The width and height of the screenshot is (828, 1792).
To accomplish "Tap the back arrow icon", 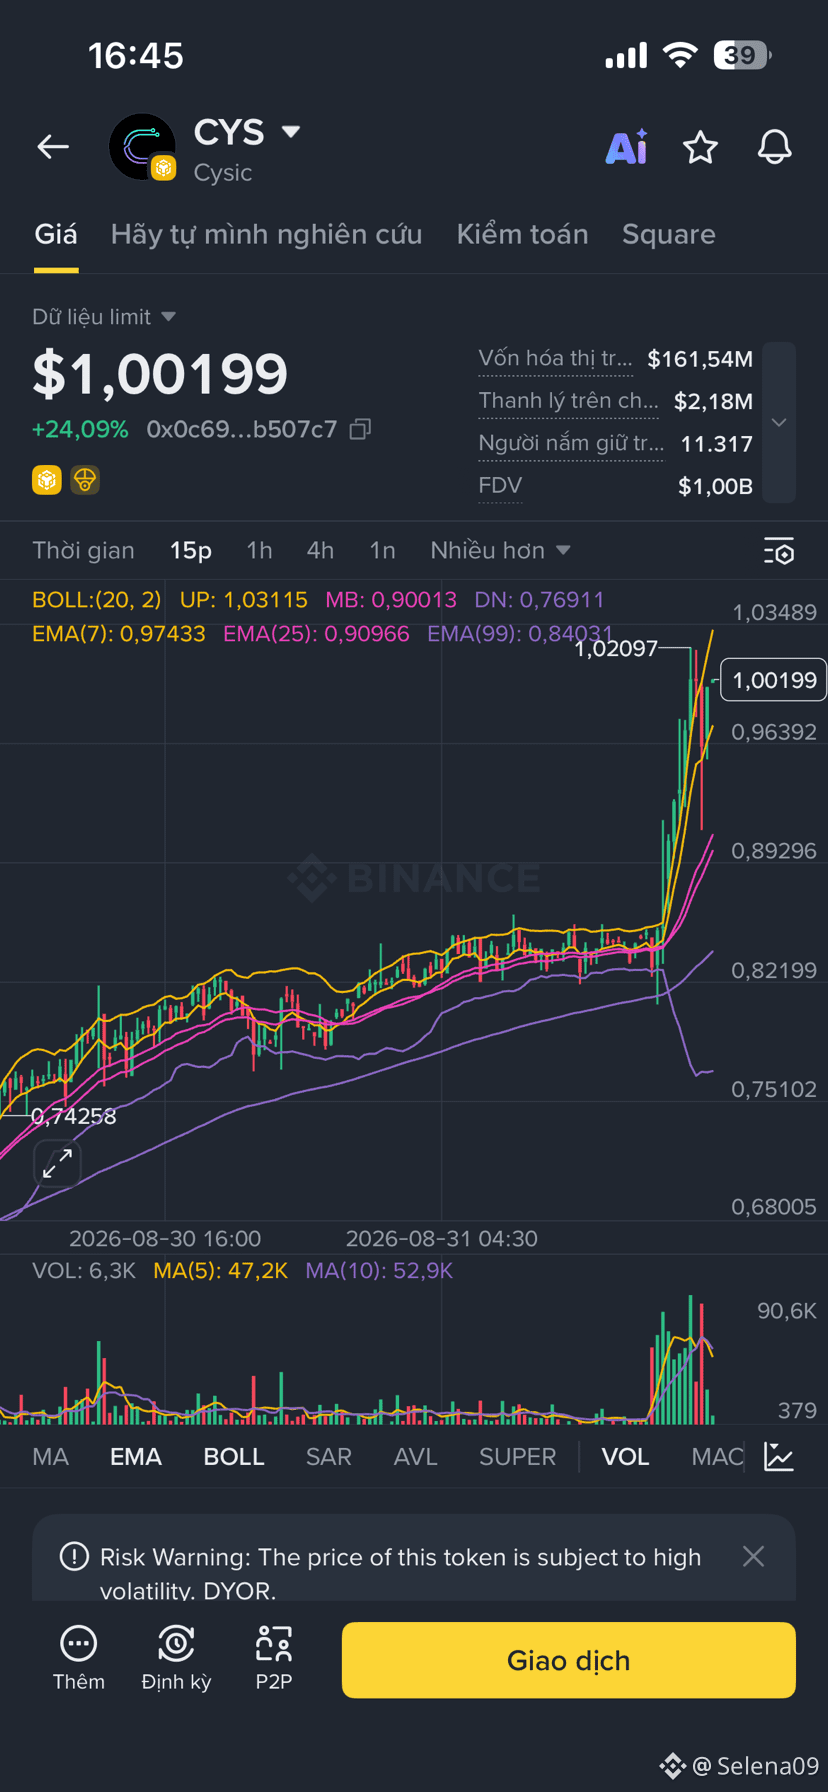I will [x=53, y=147].
